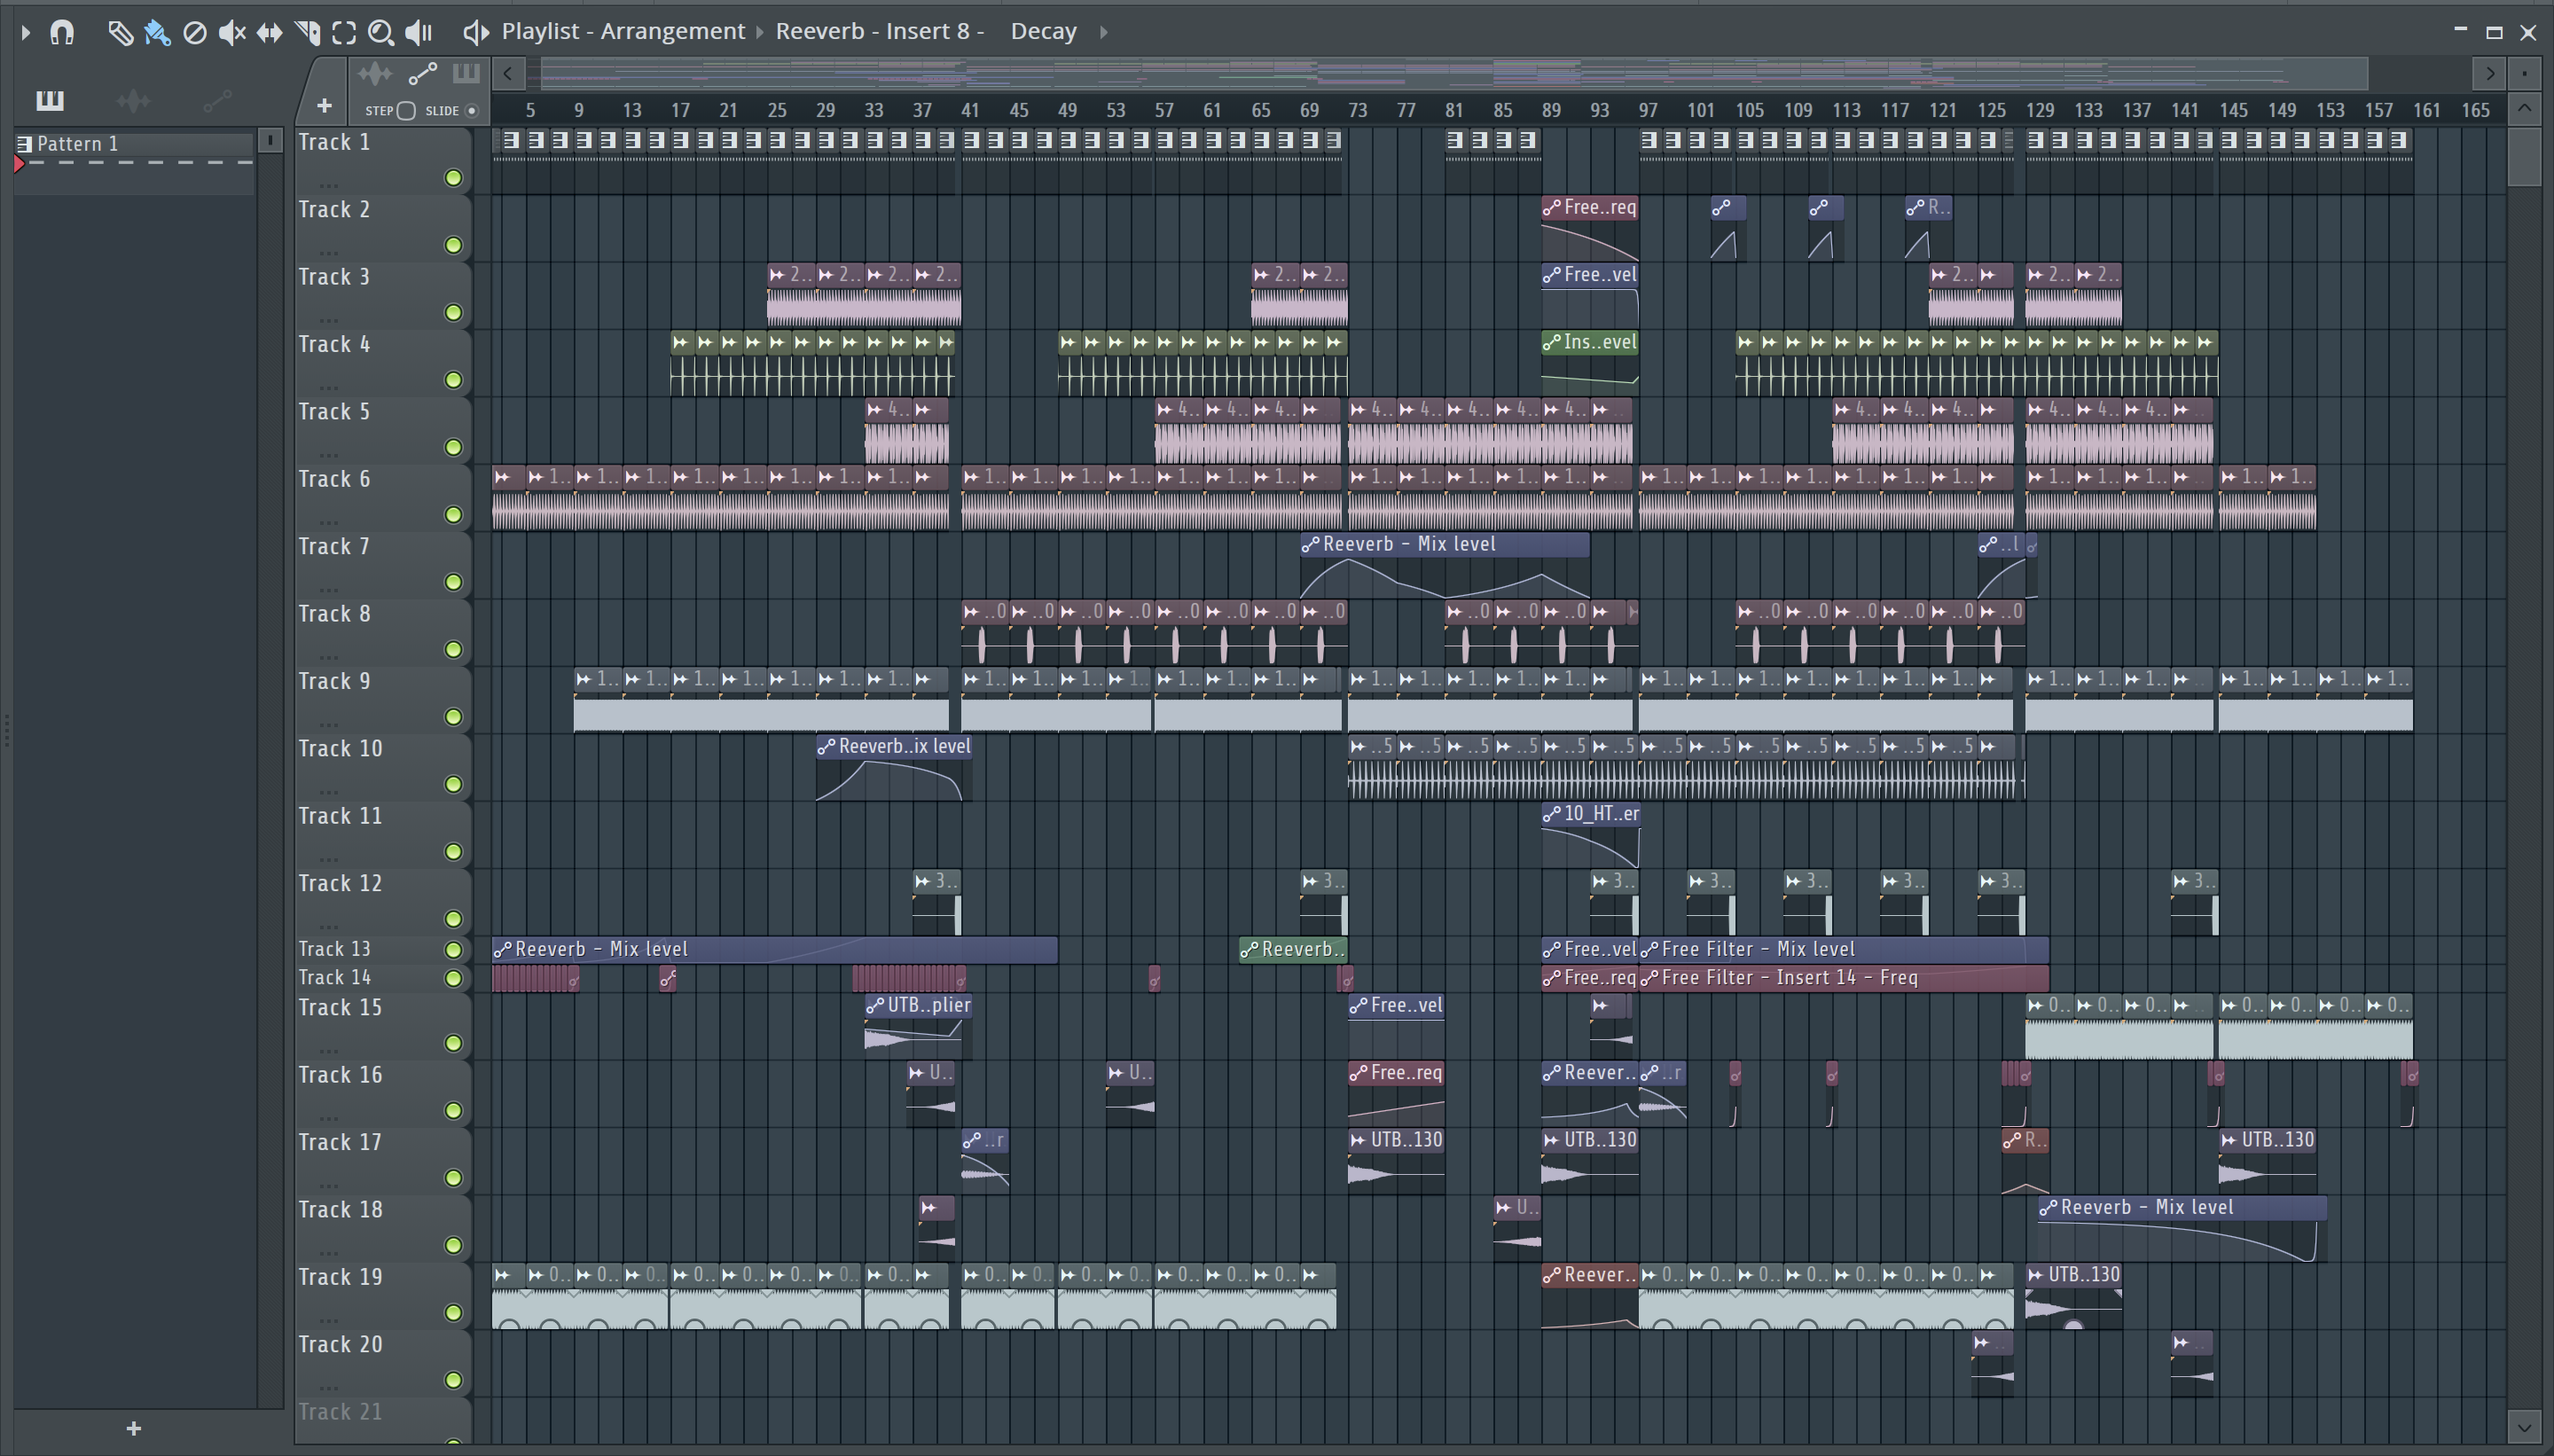Mute Track 1 via green LED
This screenshot has width=2554, height=1456.
[453, 178]
